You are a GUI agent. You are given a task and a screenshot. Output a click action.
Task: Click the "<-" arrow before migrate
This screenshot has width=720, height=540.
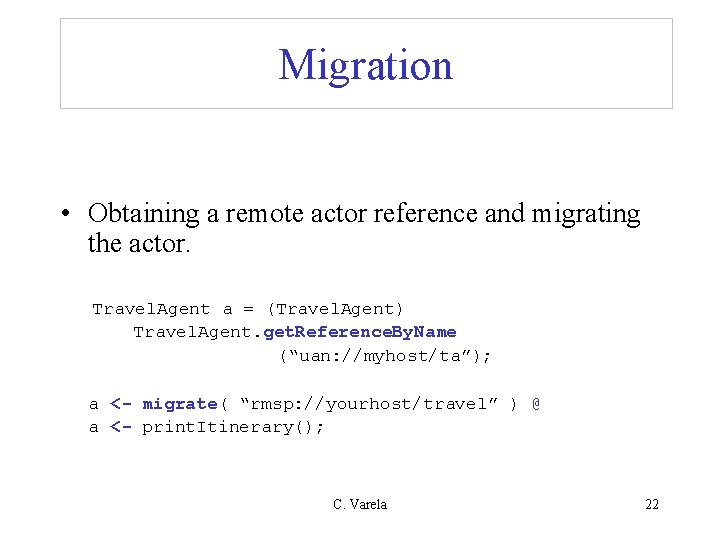click(121, 404)
